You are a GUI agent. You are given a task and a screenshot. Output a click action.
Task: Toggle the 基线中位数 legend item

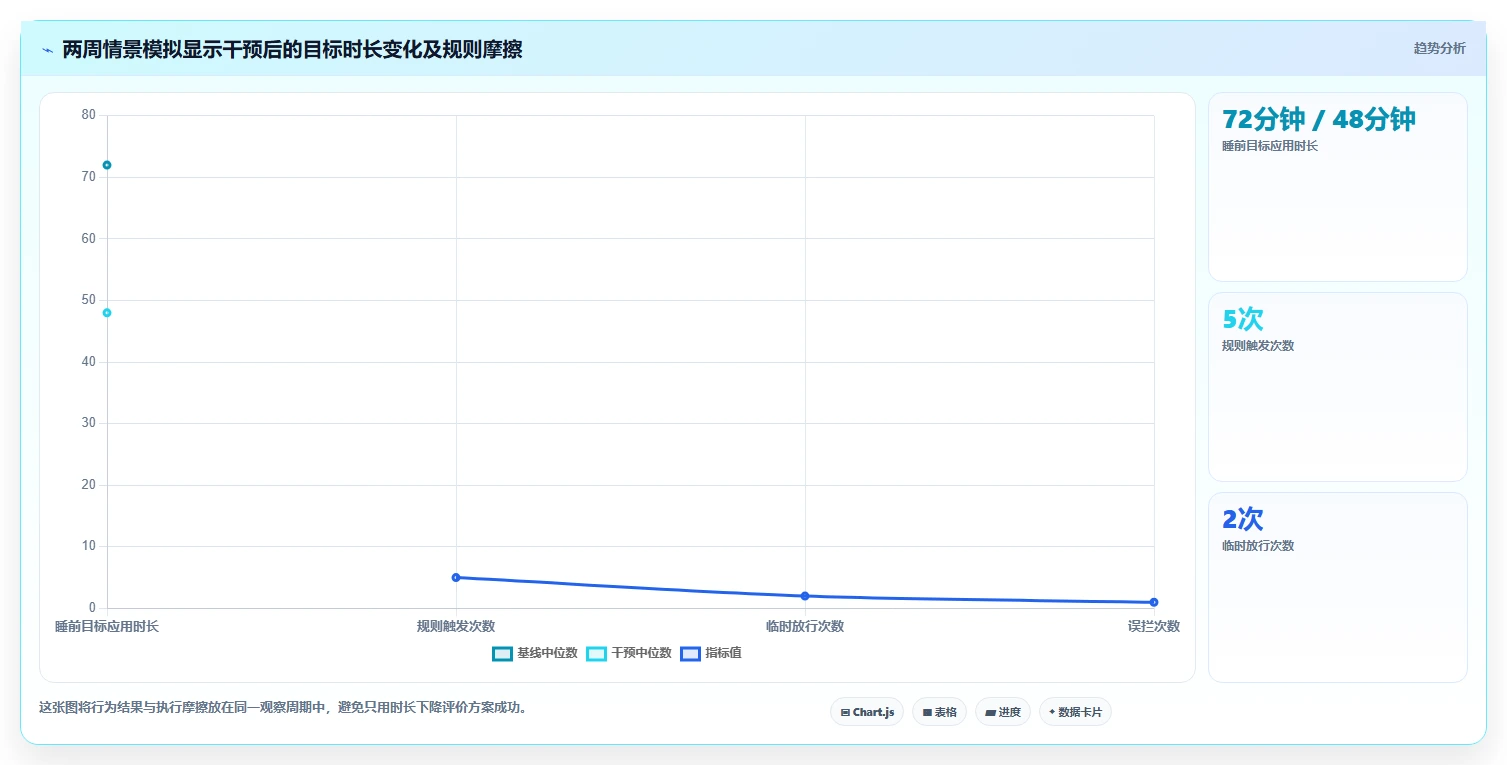535,653
